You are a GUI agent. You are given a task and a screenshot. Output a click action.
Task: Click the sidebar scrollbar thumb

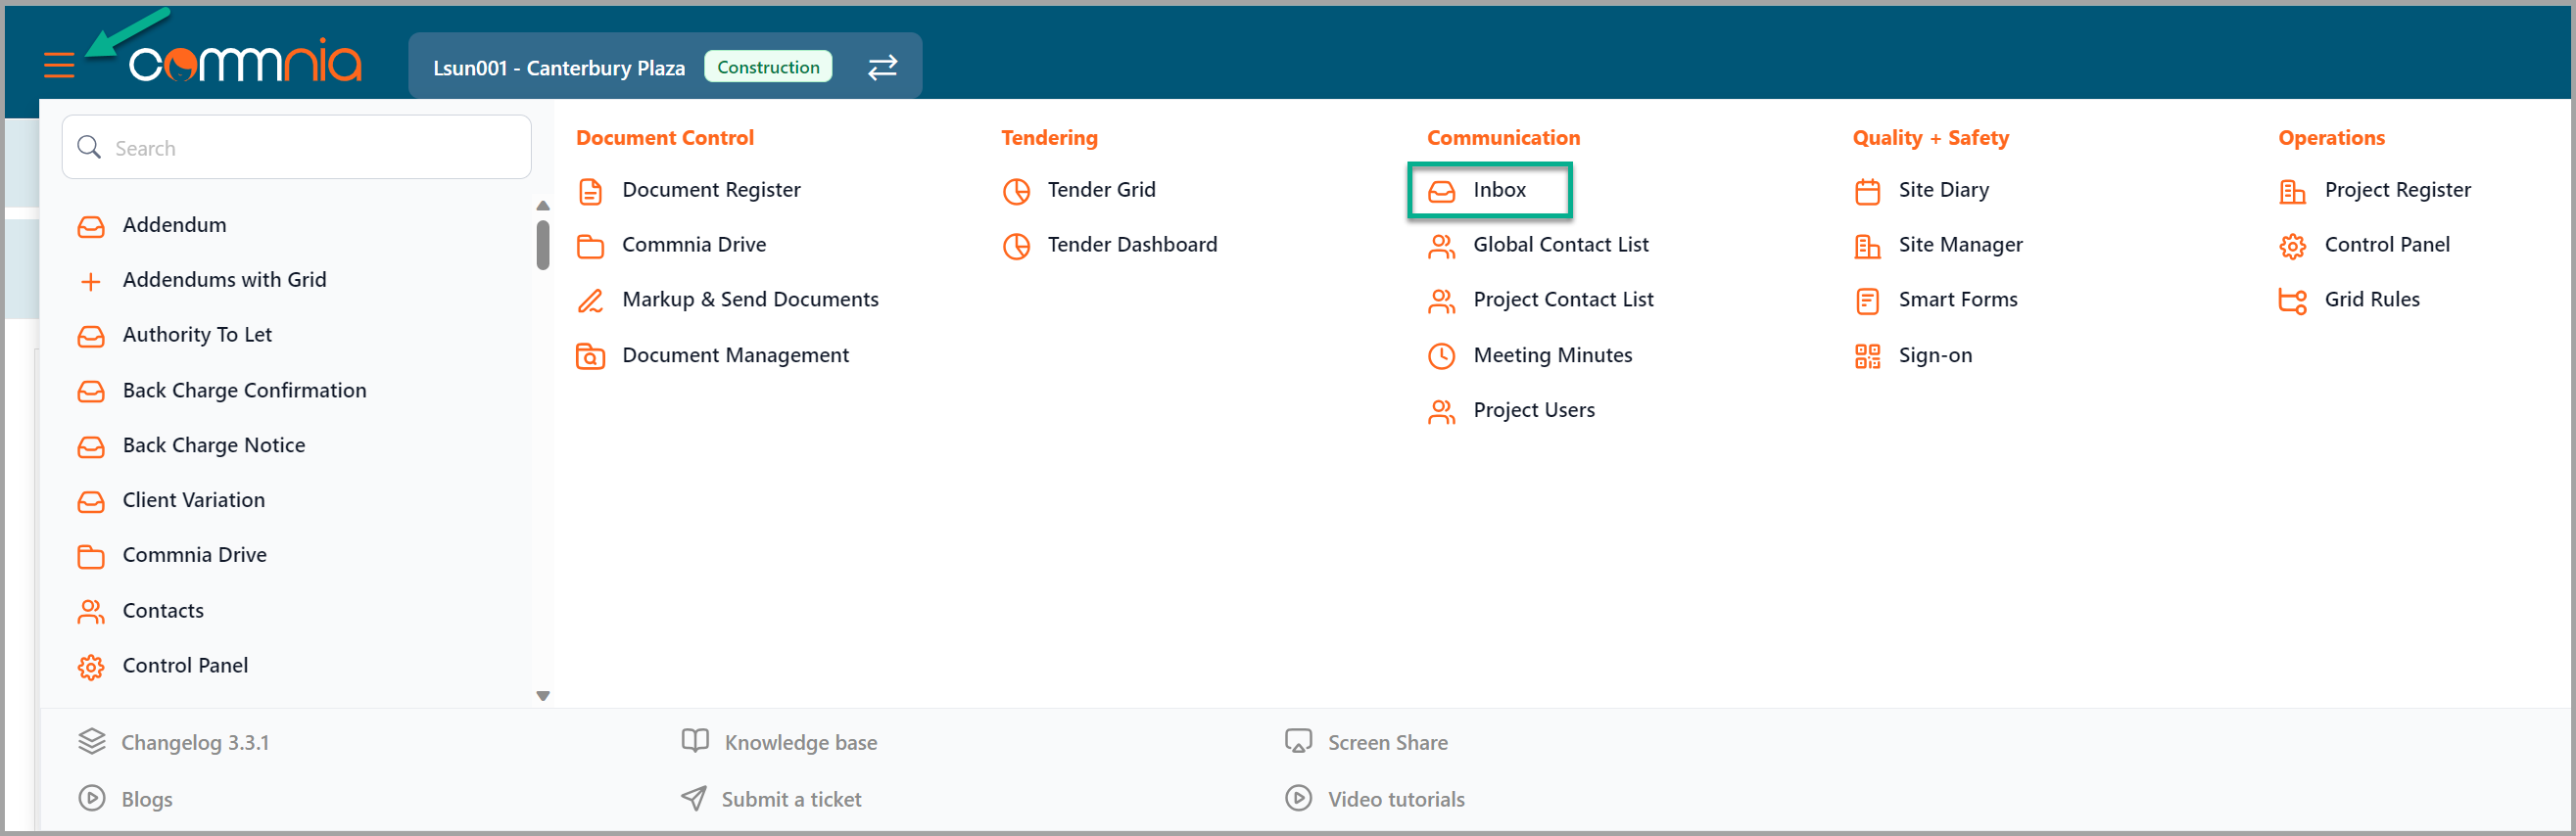[543, 245]
